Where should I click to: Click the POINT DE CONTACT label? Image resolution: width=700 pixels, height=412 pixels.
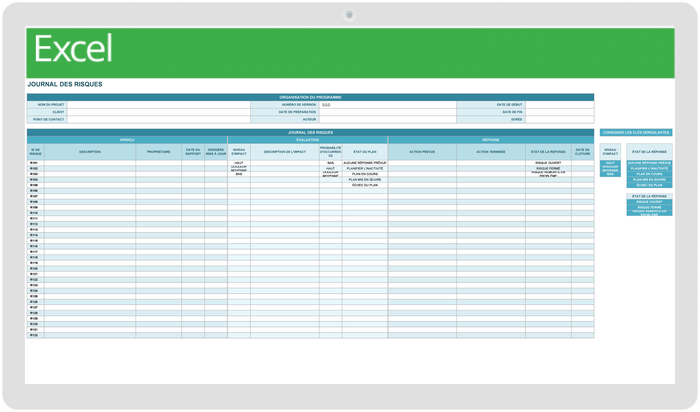coord(47,120)
